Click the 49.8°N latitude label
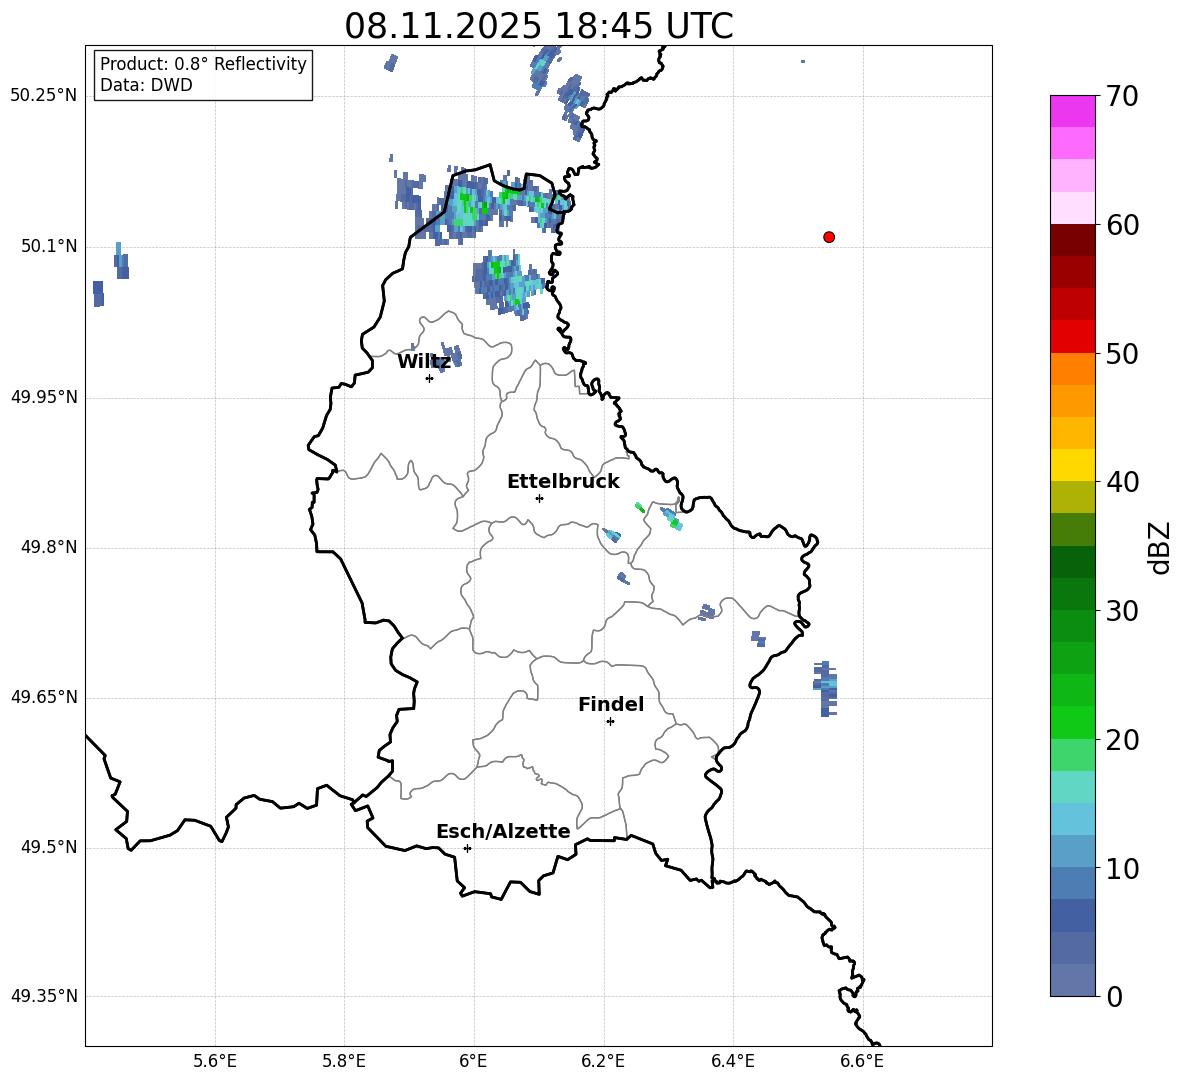The image size is (1184, 1081). coord(49,547)
